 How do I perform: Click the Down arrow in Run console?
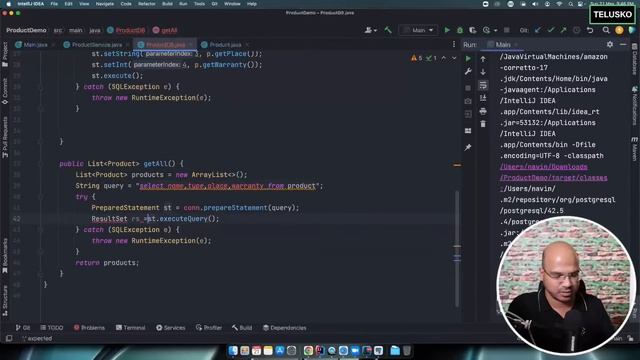(483, 72)
